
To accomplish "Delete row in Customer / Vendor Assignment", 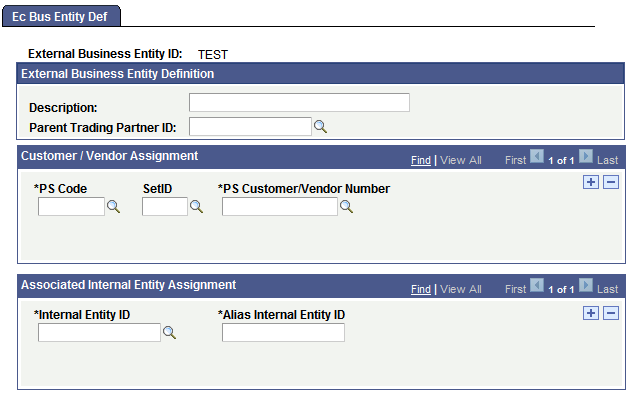I will 611,182.
